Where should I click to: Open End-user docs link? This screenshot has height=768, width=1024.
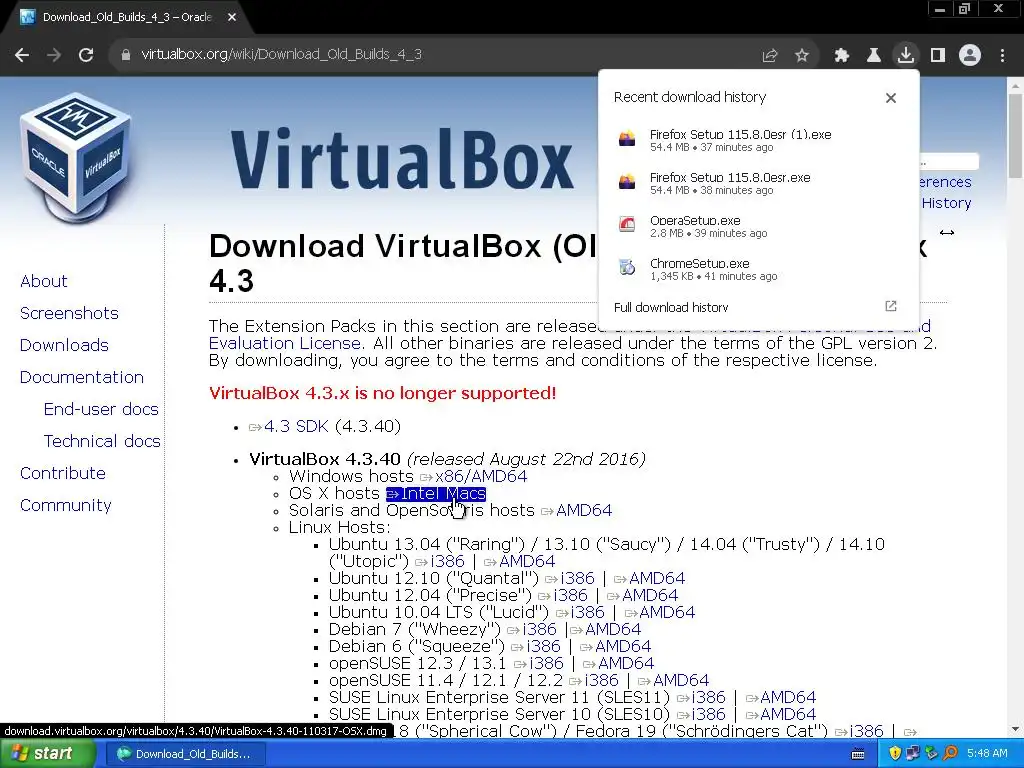point(101,409)
